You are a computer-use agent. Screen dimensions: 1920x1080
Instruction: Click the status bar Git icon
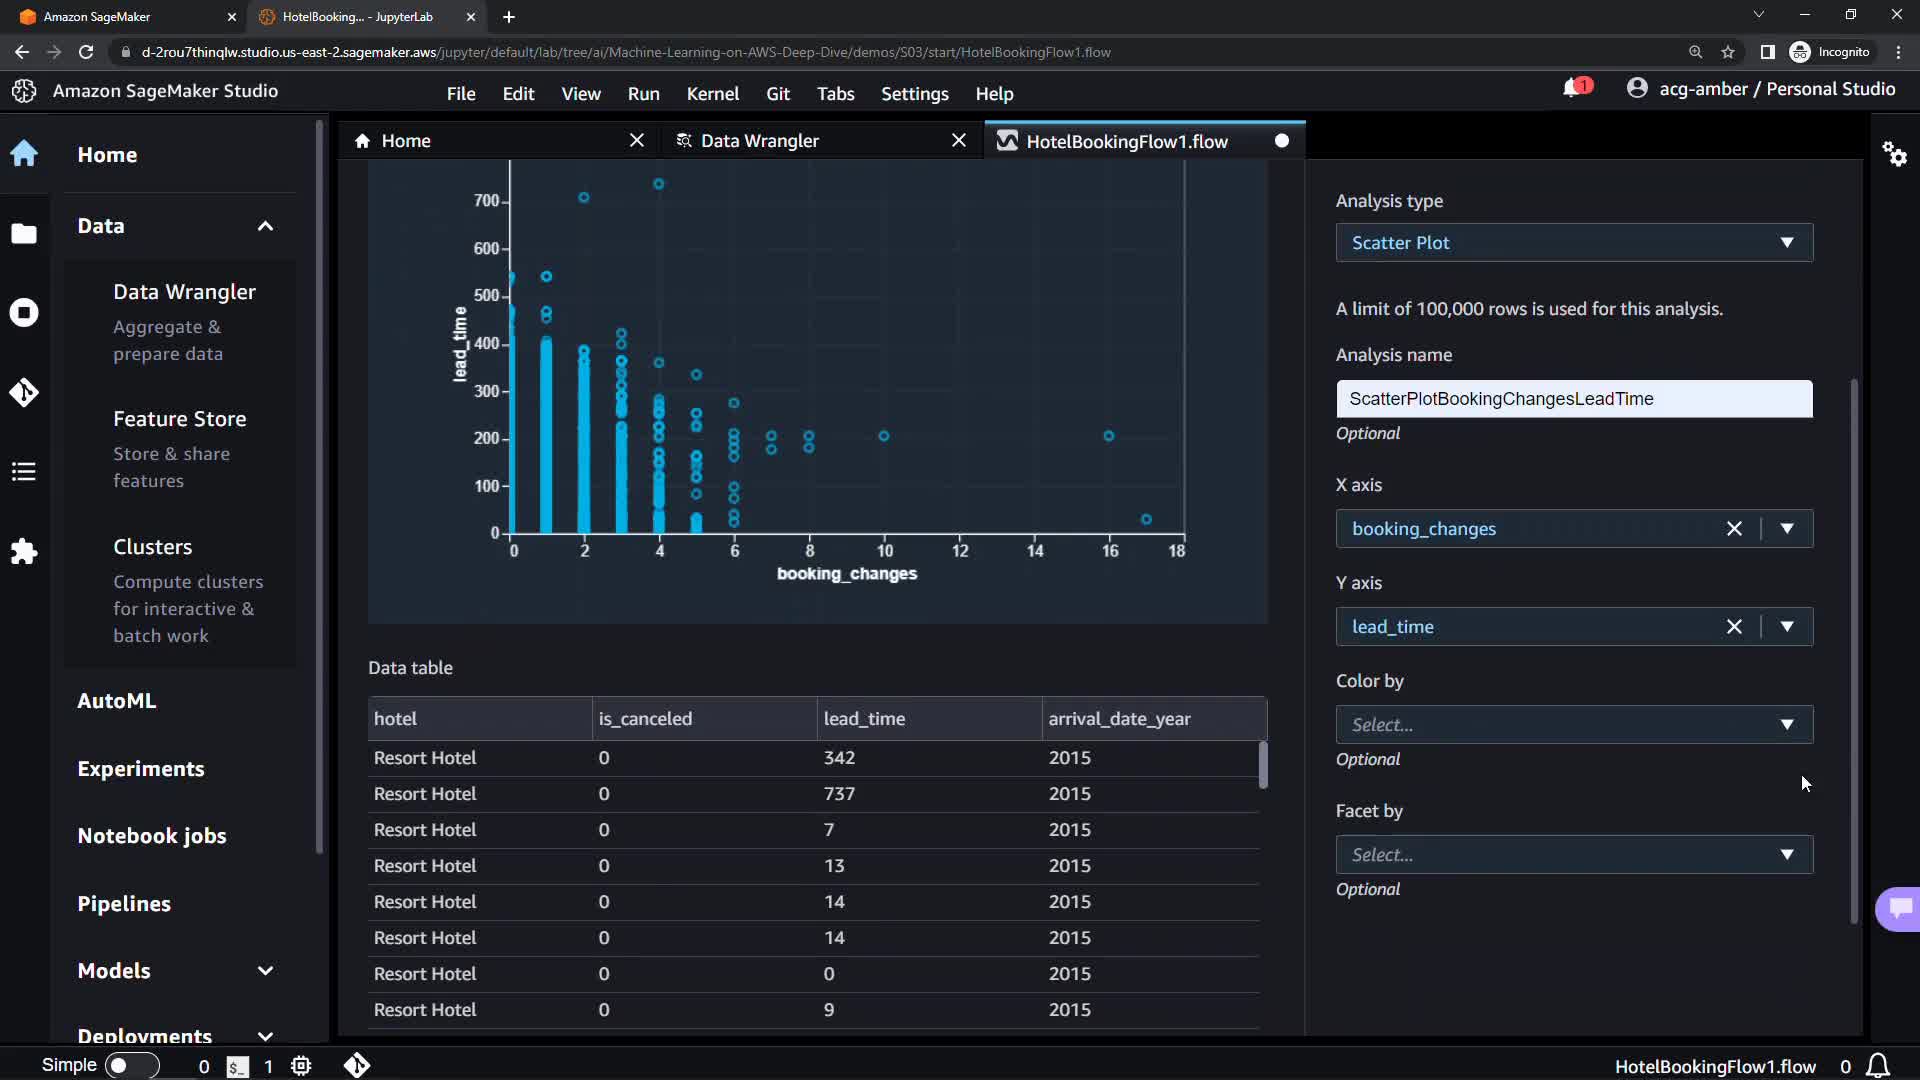tap(357, 1066)
